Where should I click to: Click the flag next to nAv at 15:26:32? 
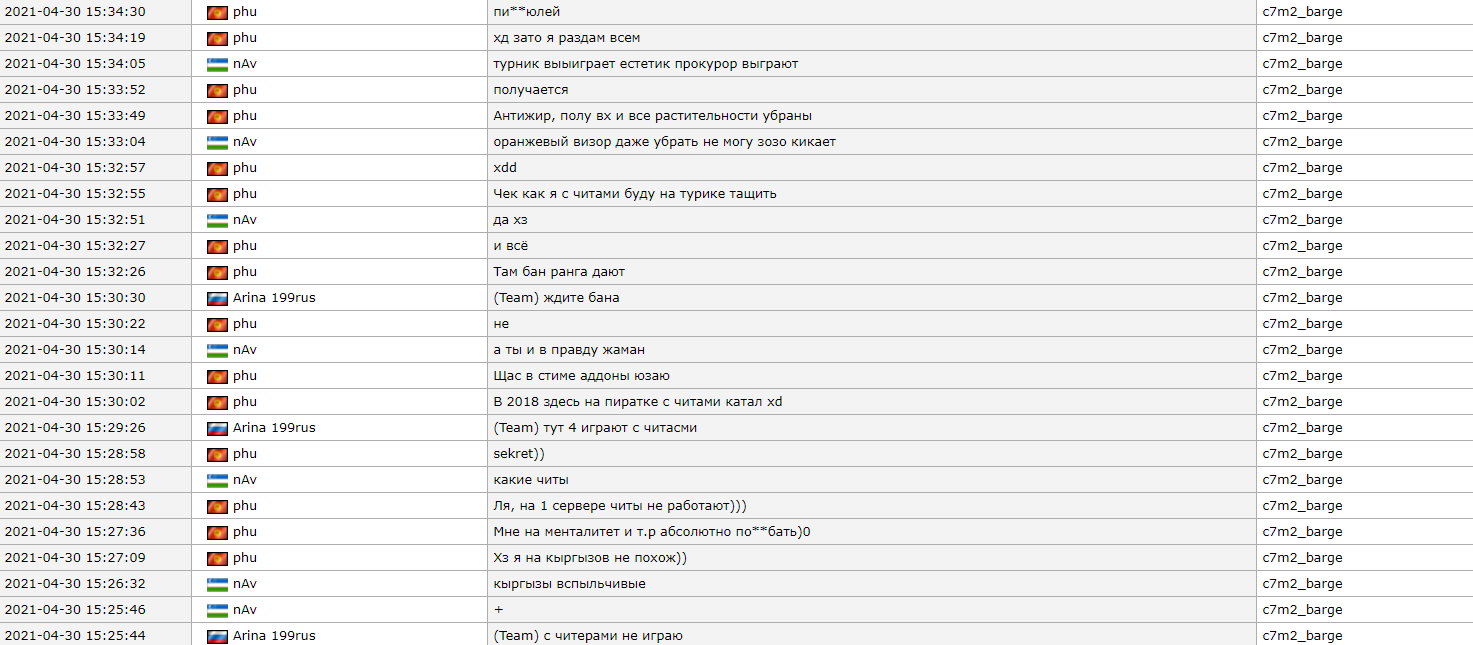217,584
